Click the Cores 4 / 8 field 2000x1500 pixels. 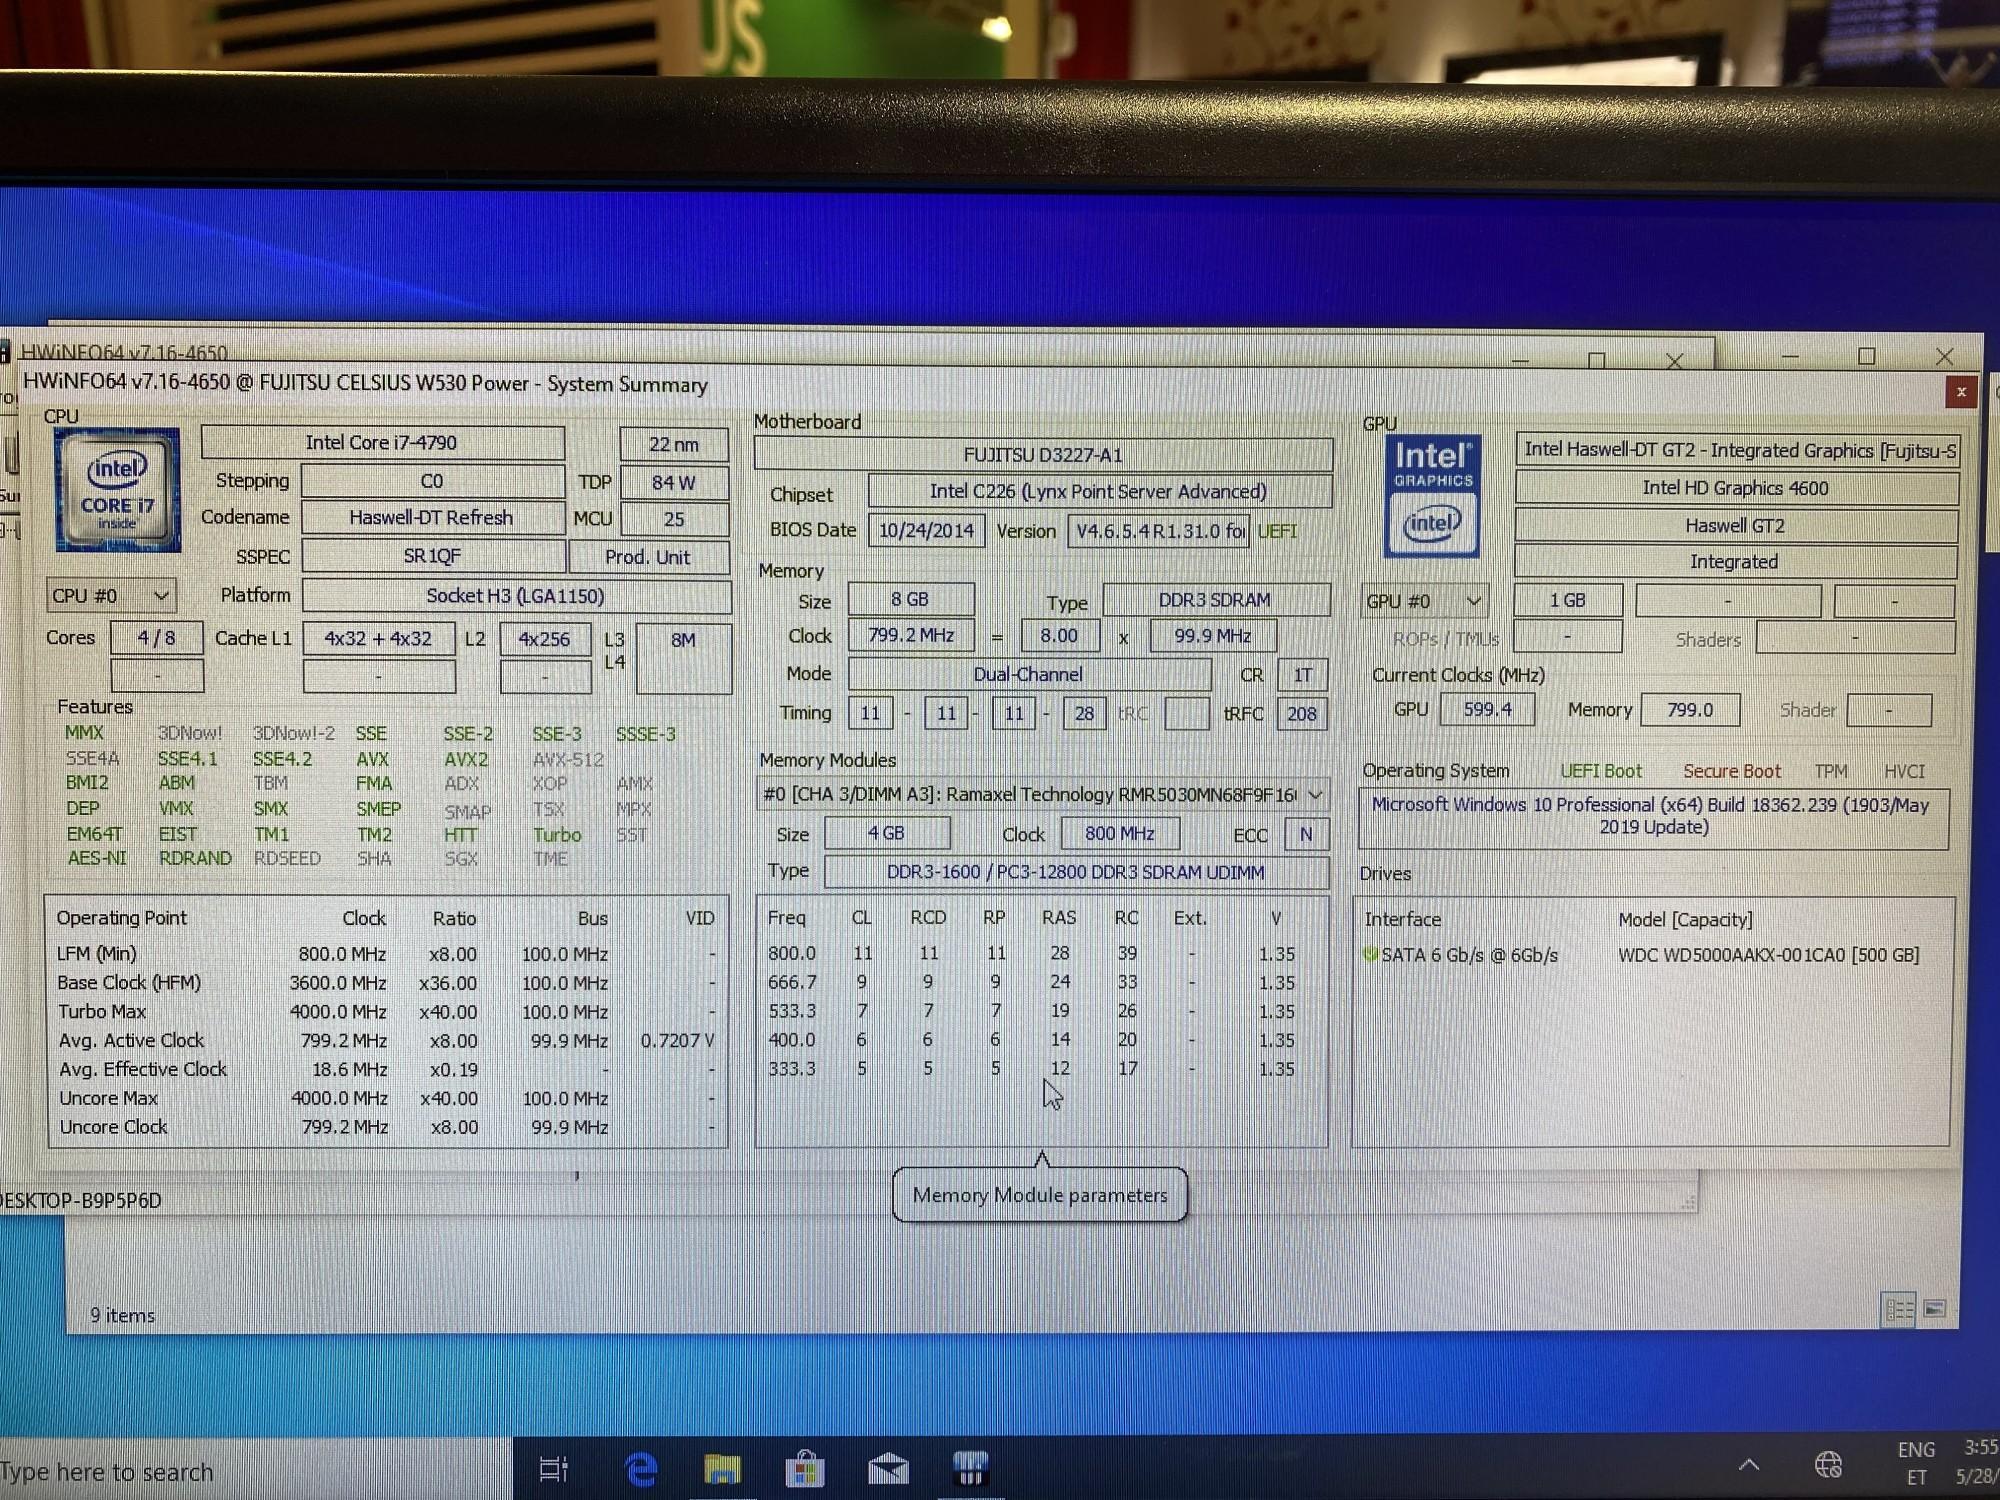156,638
